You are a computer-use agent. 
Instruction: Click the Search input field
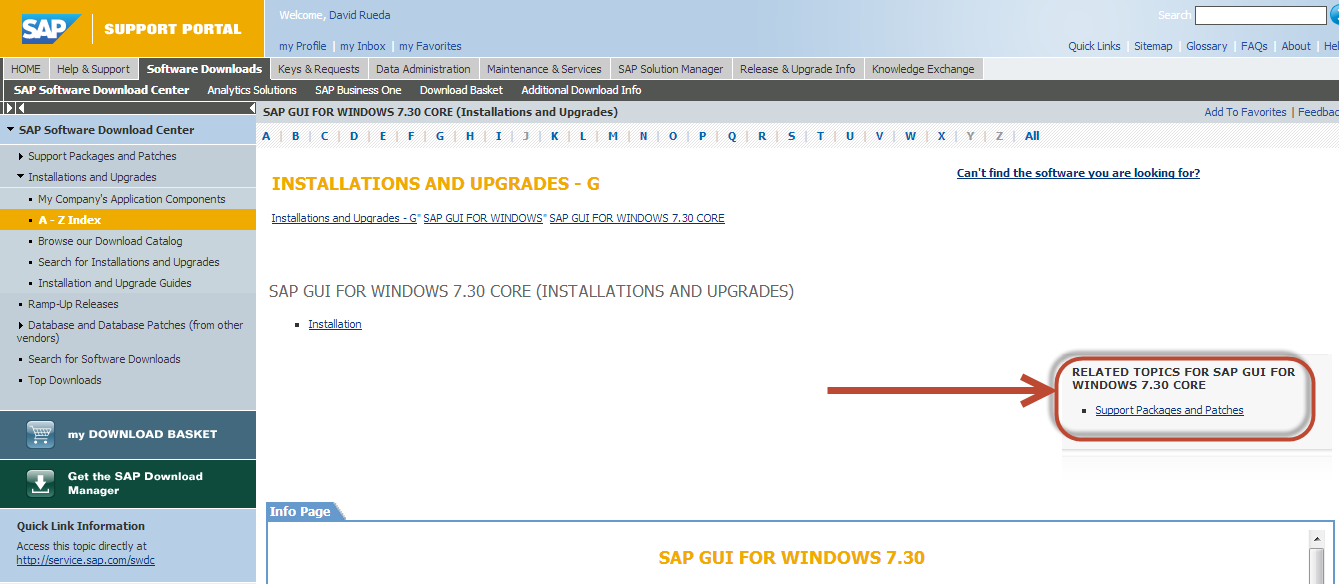coord(1260,15)
